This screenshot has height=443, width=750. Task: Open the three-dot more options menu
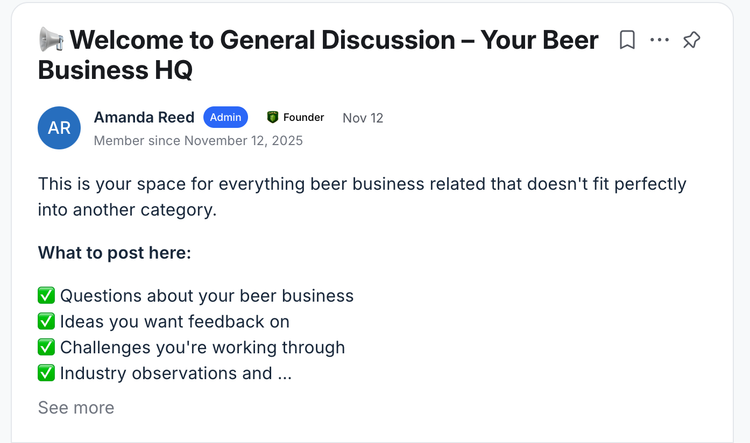point(659,40)
